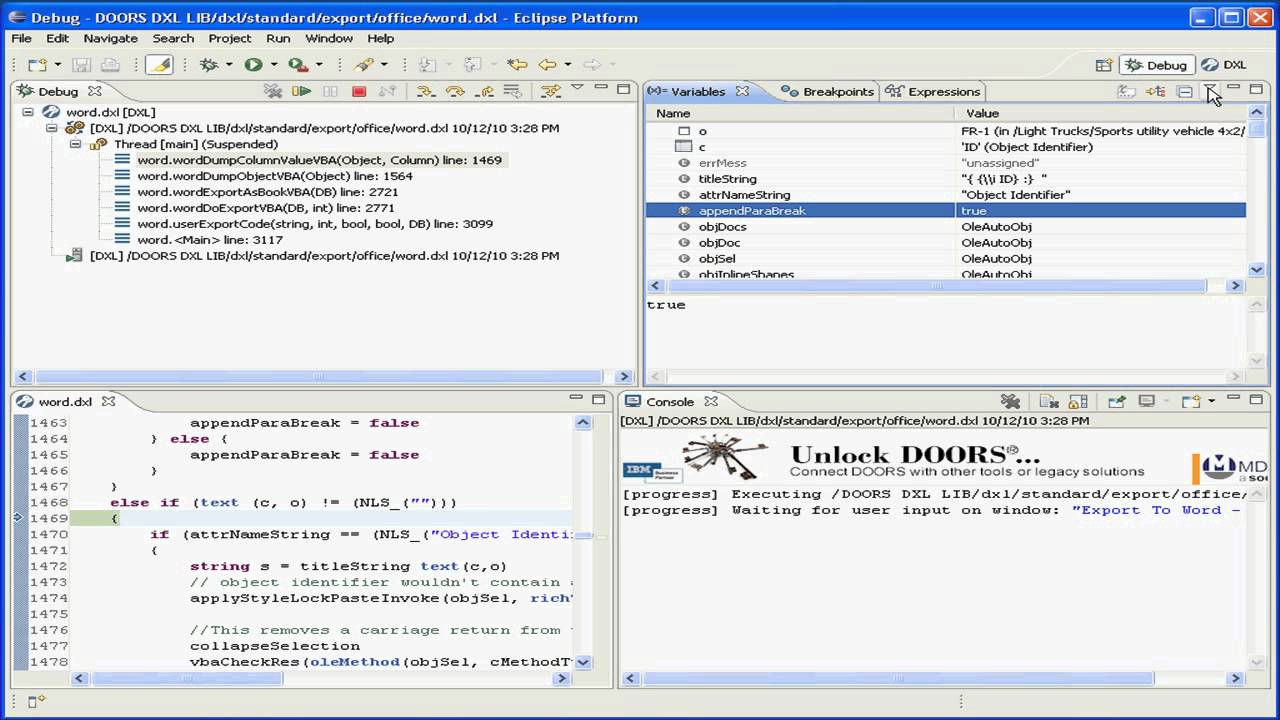Close the Console view tab
This screenshot has height=720, width=1280.
[710, 401]
